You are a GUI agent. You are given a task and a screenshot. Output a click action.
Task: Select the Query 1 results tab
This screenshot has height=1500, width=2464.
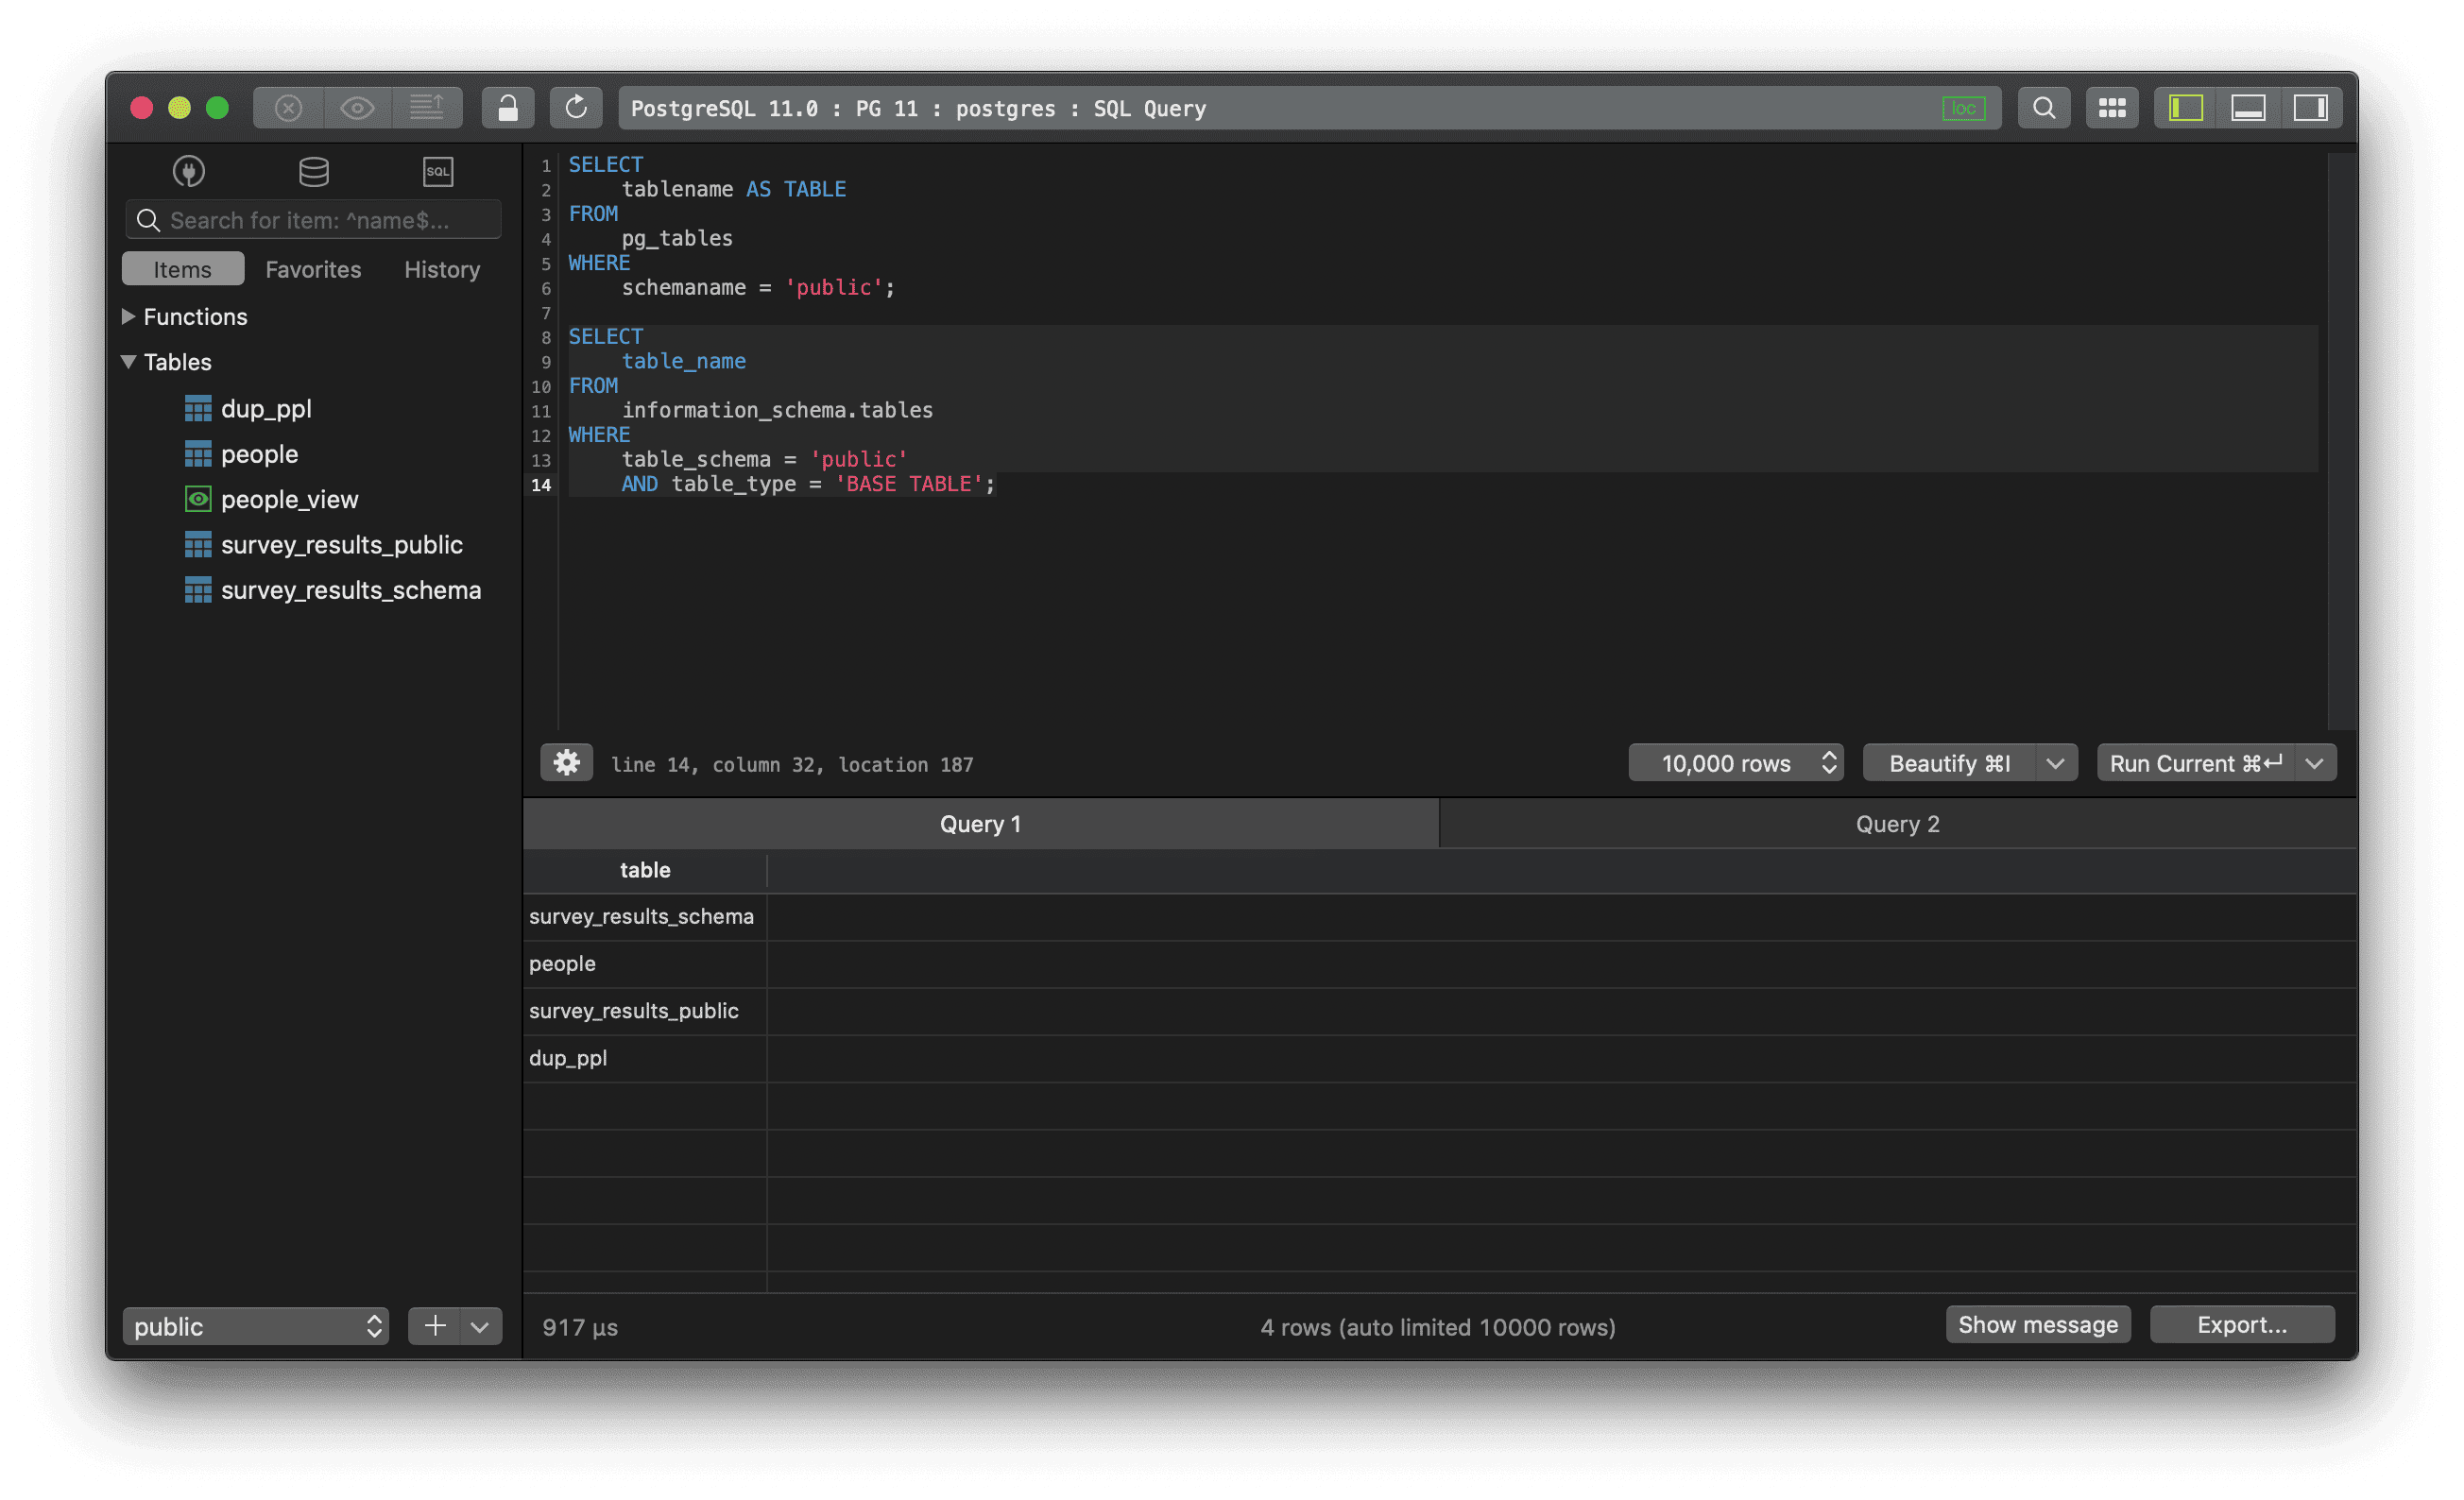[x=980, y=824]
